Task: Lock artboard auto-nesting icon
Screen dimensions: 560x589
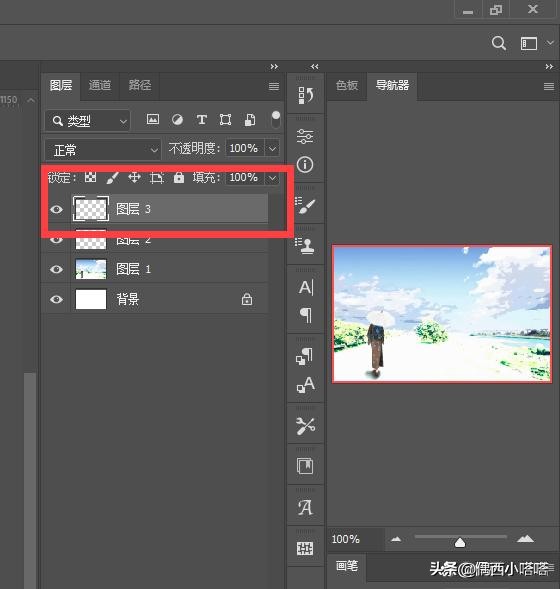Action: (x=157, y=178)
